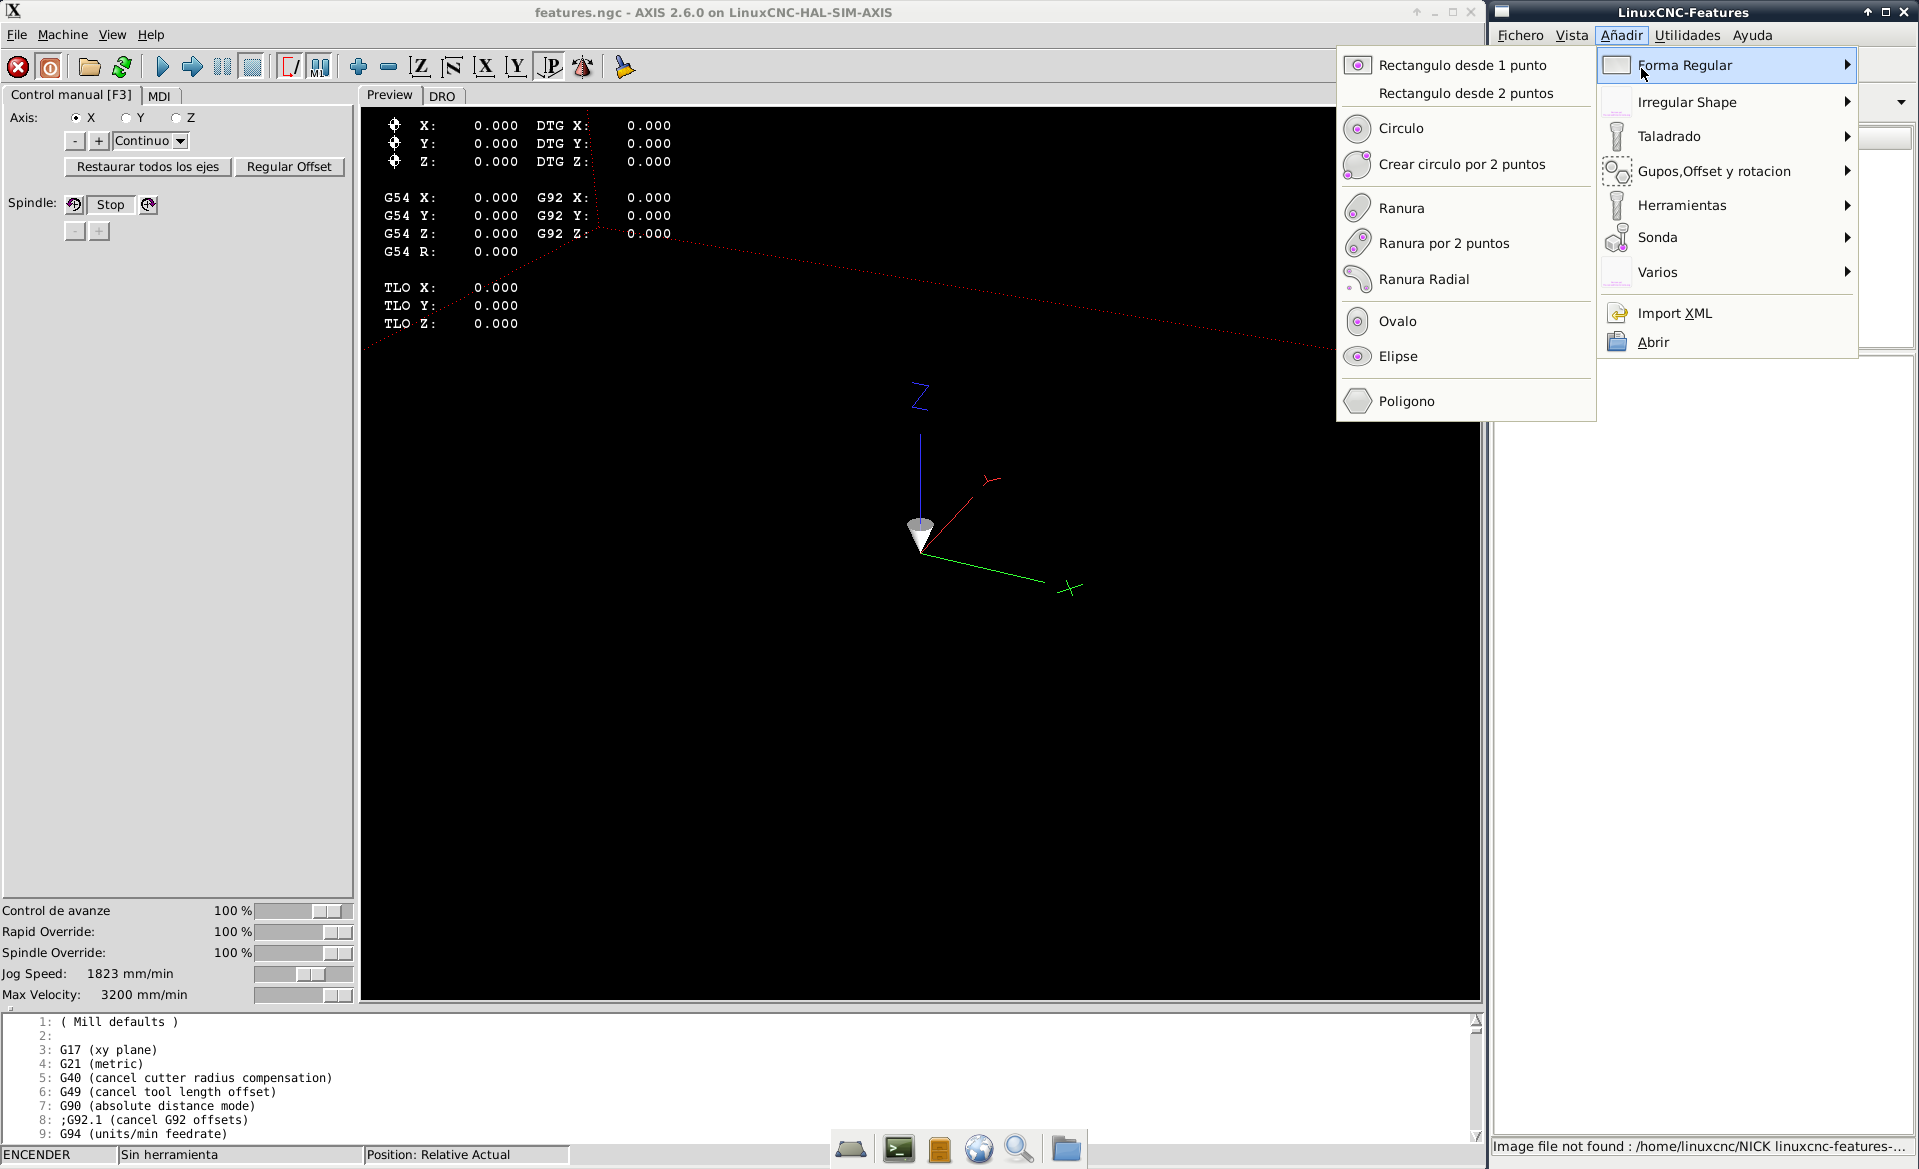Choose Import XML menu entry

[1727, 313]
